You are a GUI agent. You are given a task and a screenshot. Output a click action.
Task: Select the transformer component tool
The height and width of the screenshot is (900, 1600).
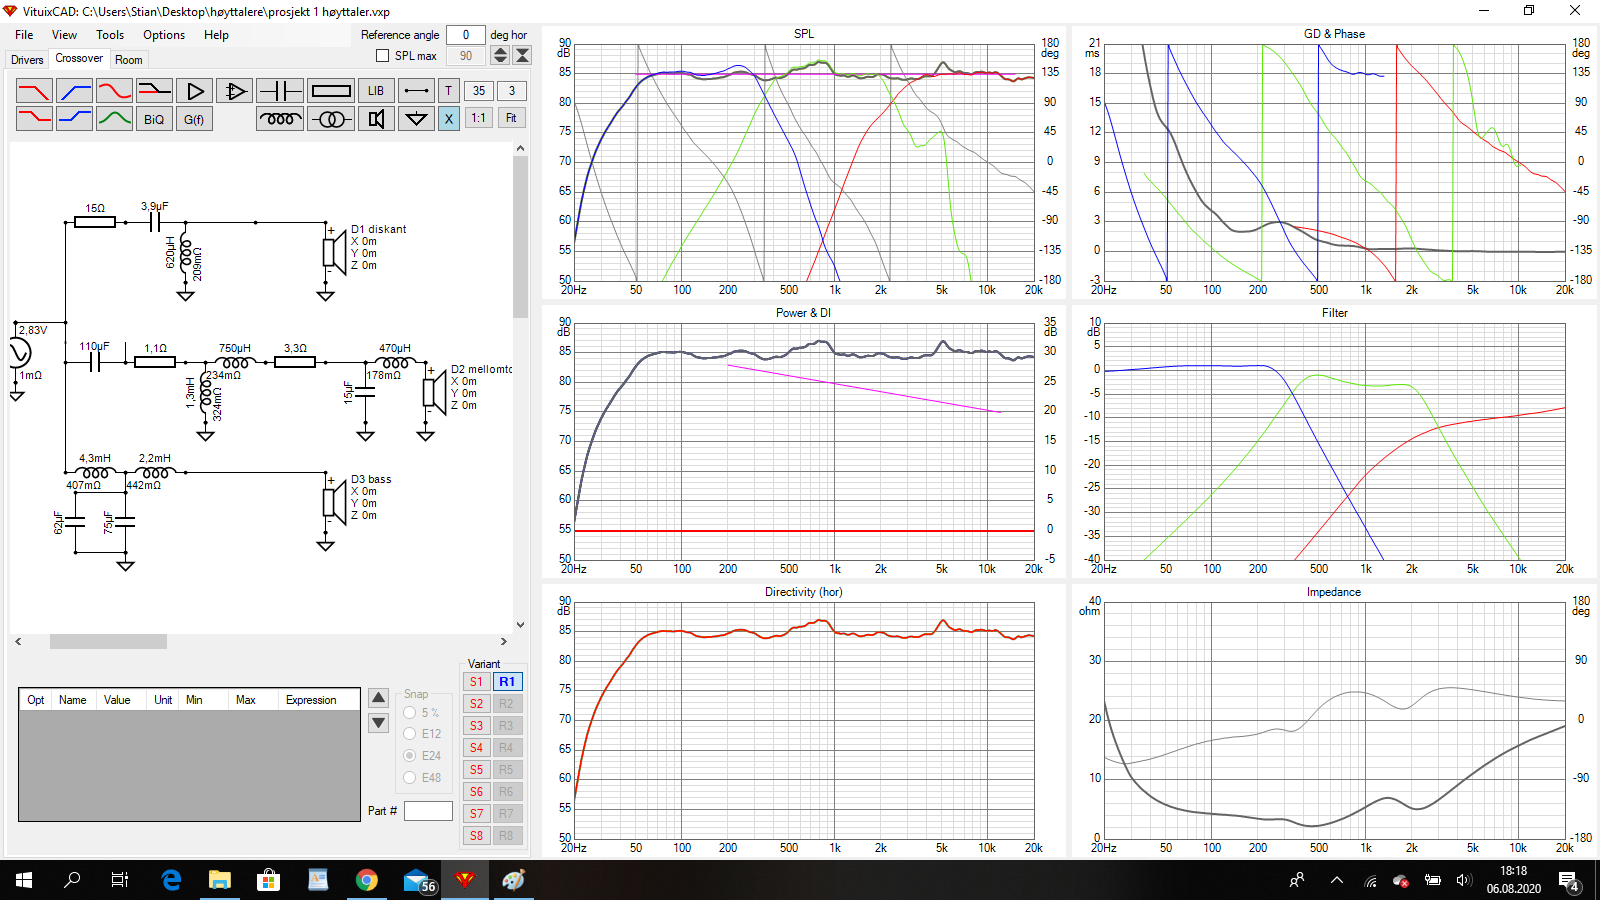click(331, 119)
